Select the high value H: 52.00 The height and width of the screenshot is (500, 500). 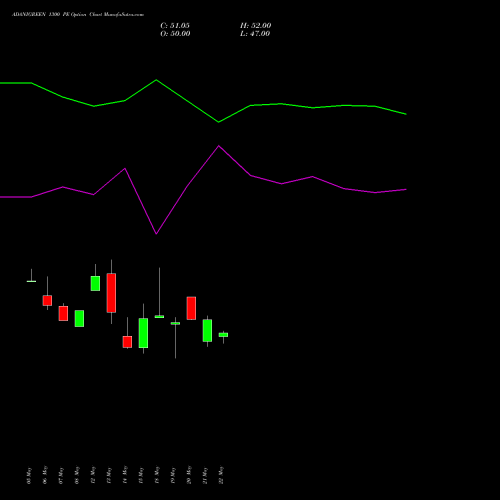coord(255,26)
